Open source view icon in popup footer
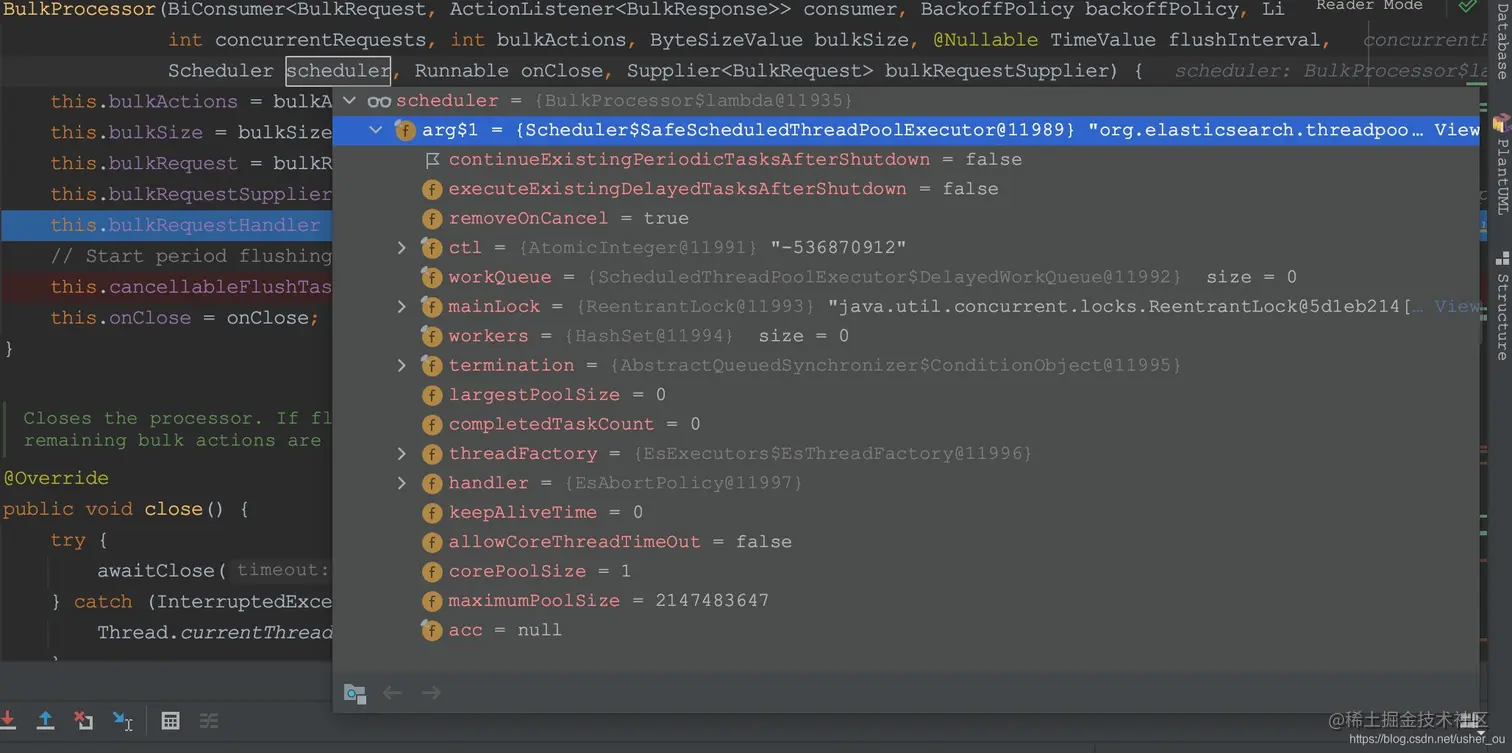 pos(354,693)
